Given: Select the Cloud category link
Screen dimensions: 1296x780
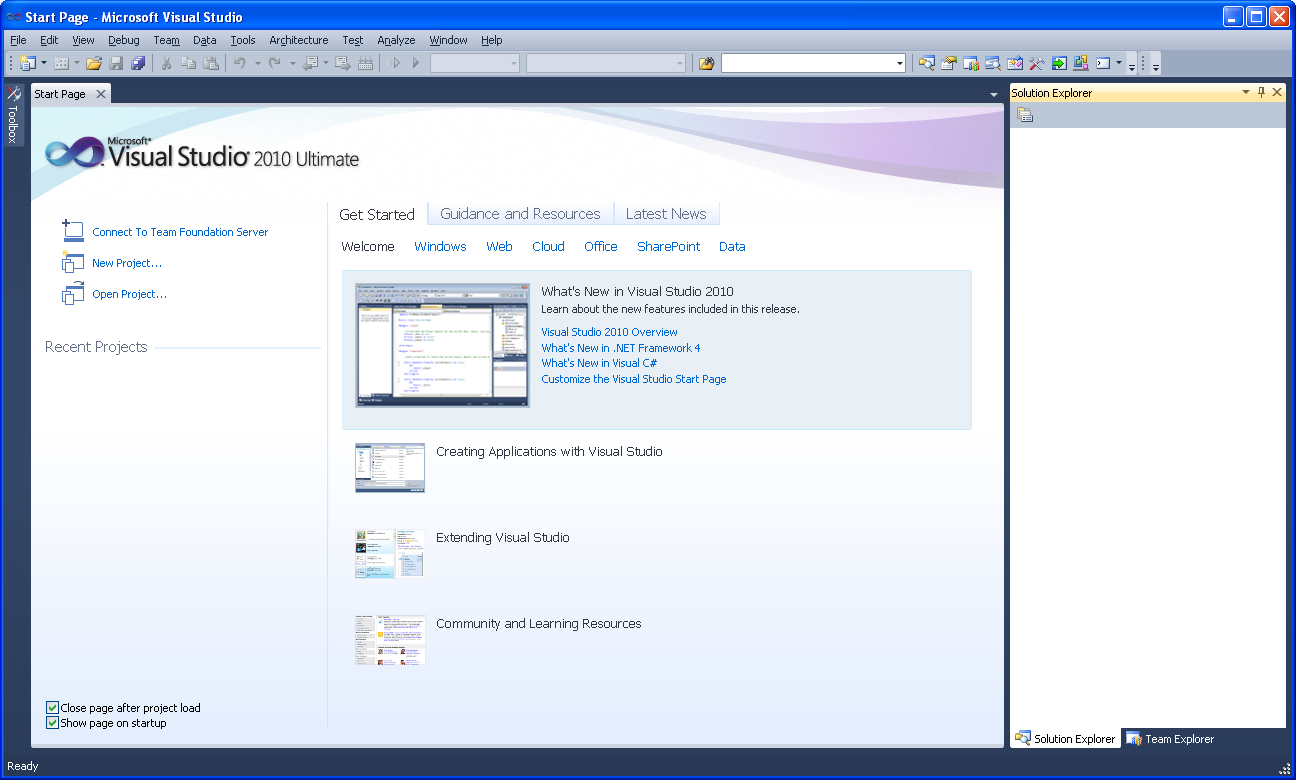Looking at the screenshot, I should point(548,246).
